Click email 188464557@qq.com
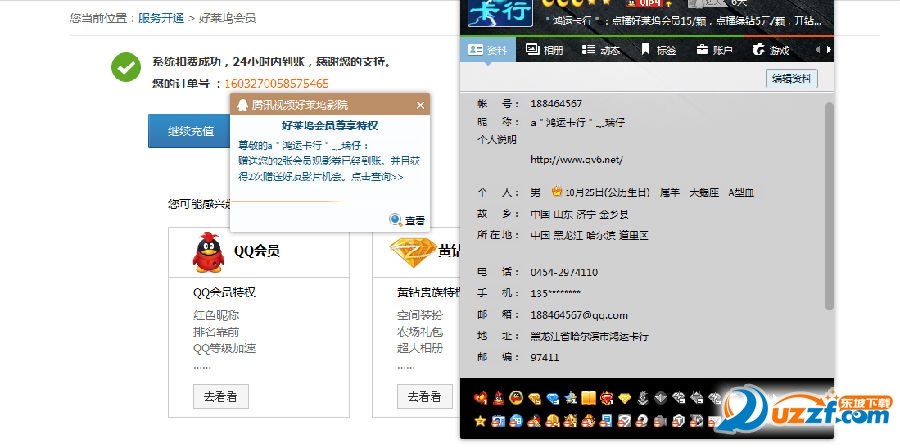The height and width of the screenshot is (448, 900). point(579,315)
